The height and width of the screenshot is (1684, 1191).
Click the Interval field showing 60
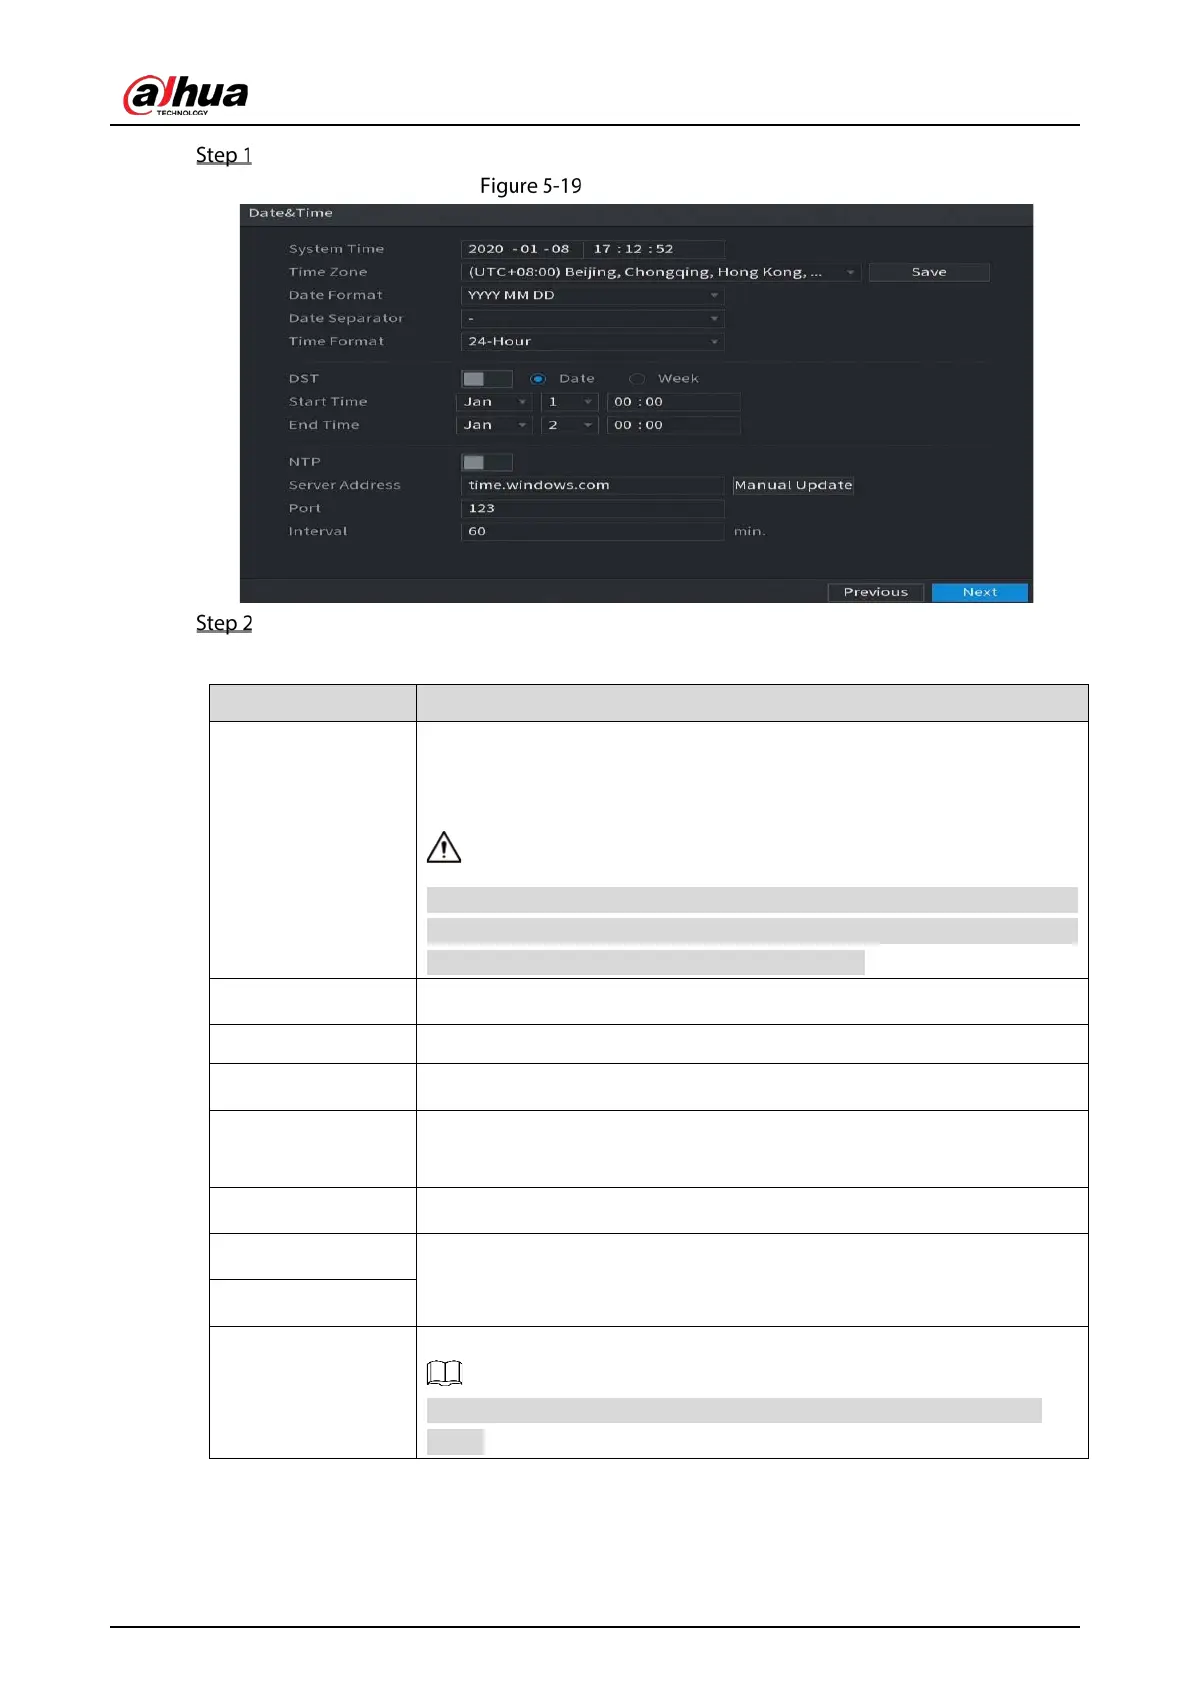tap(592, 531)
